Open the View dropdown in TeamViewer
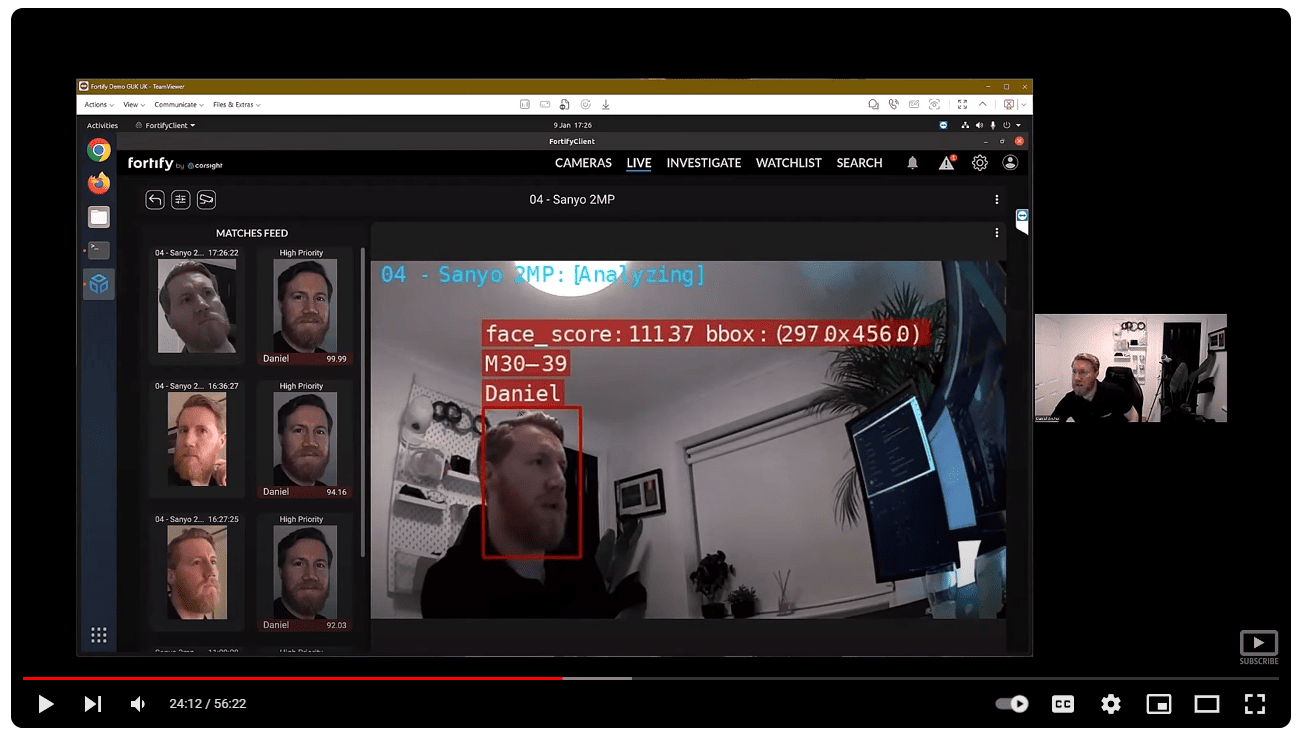 tap(133, 104)
